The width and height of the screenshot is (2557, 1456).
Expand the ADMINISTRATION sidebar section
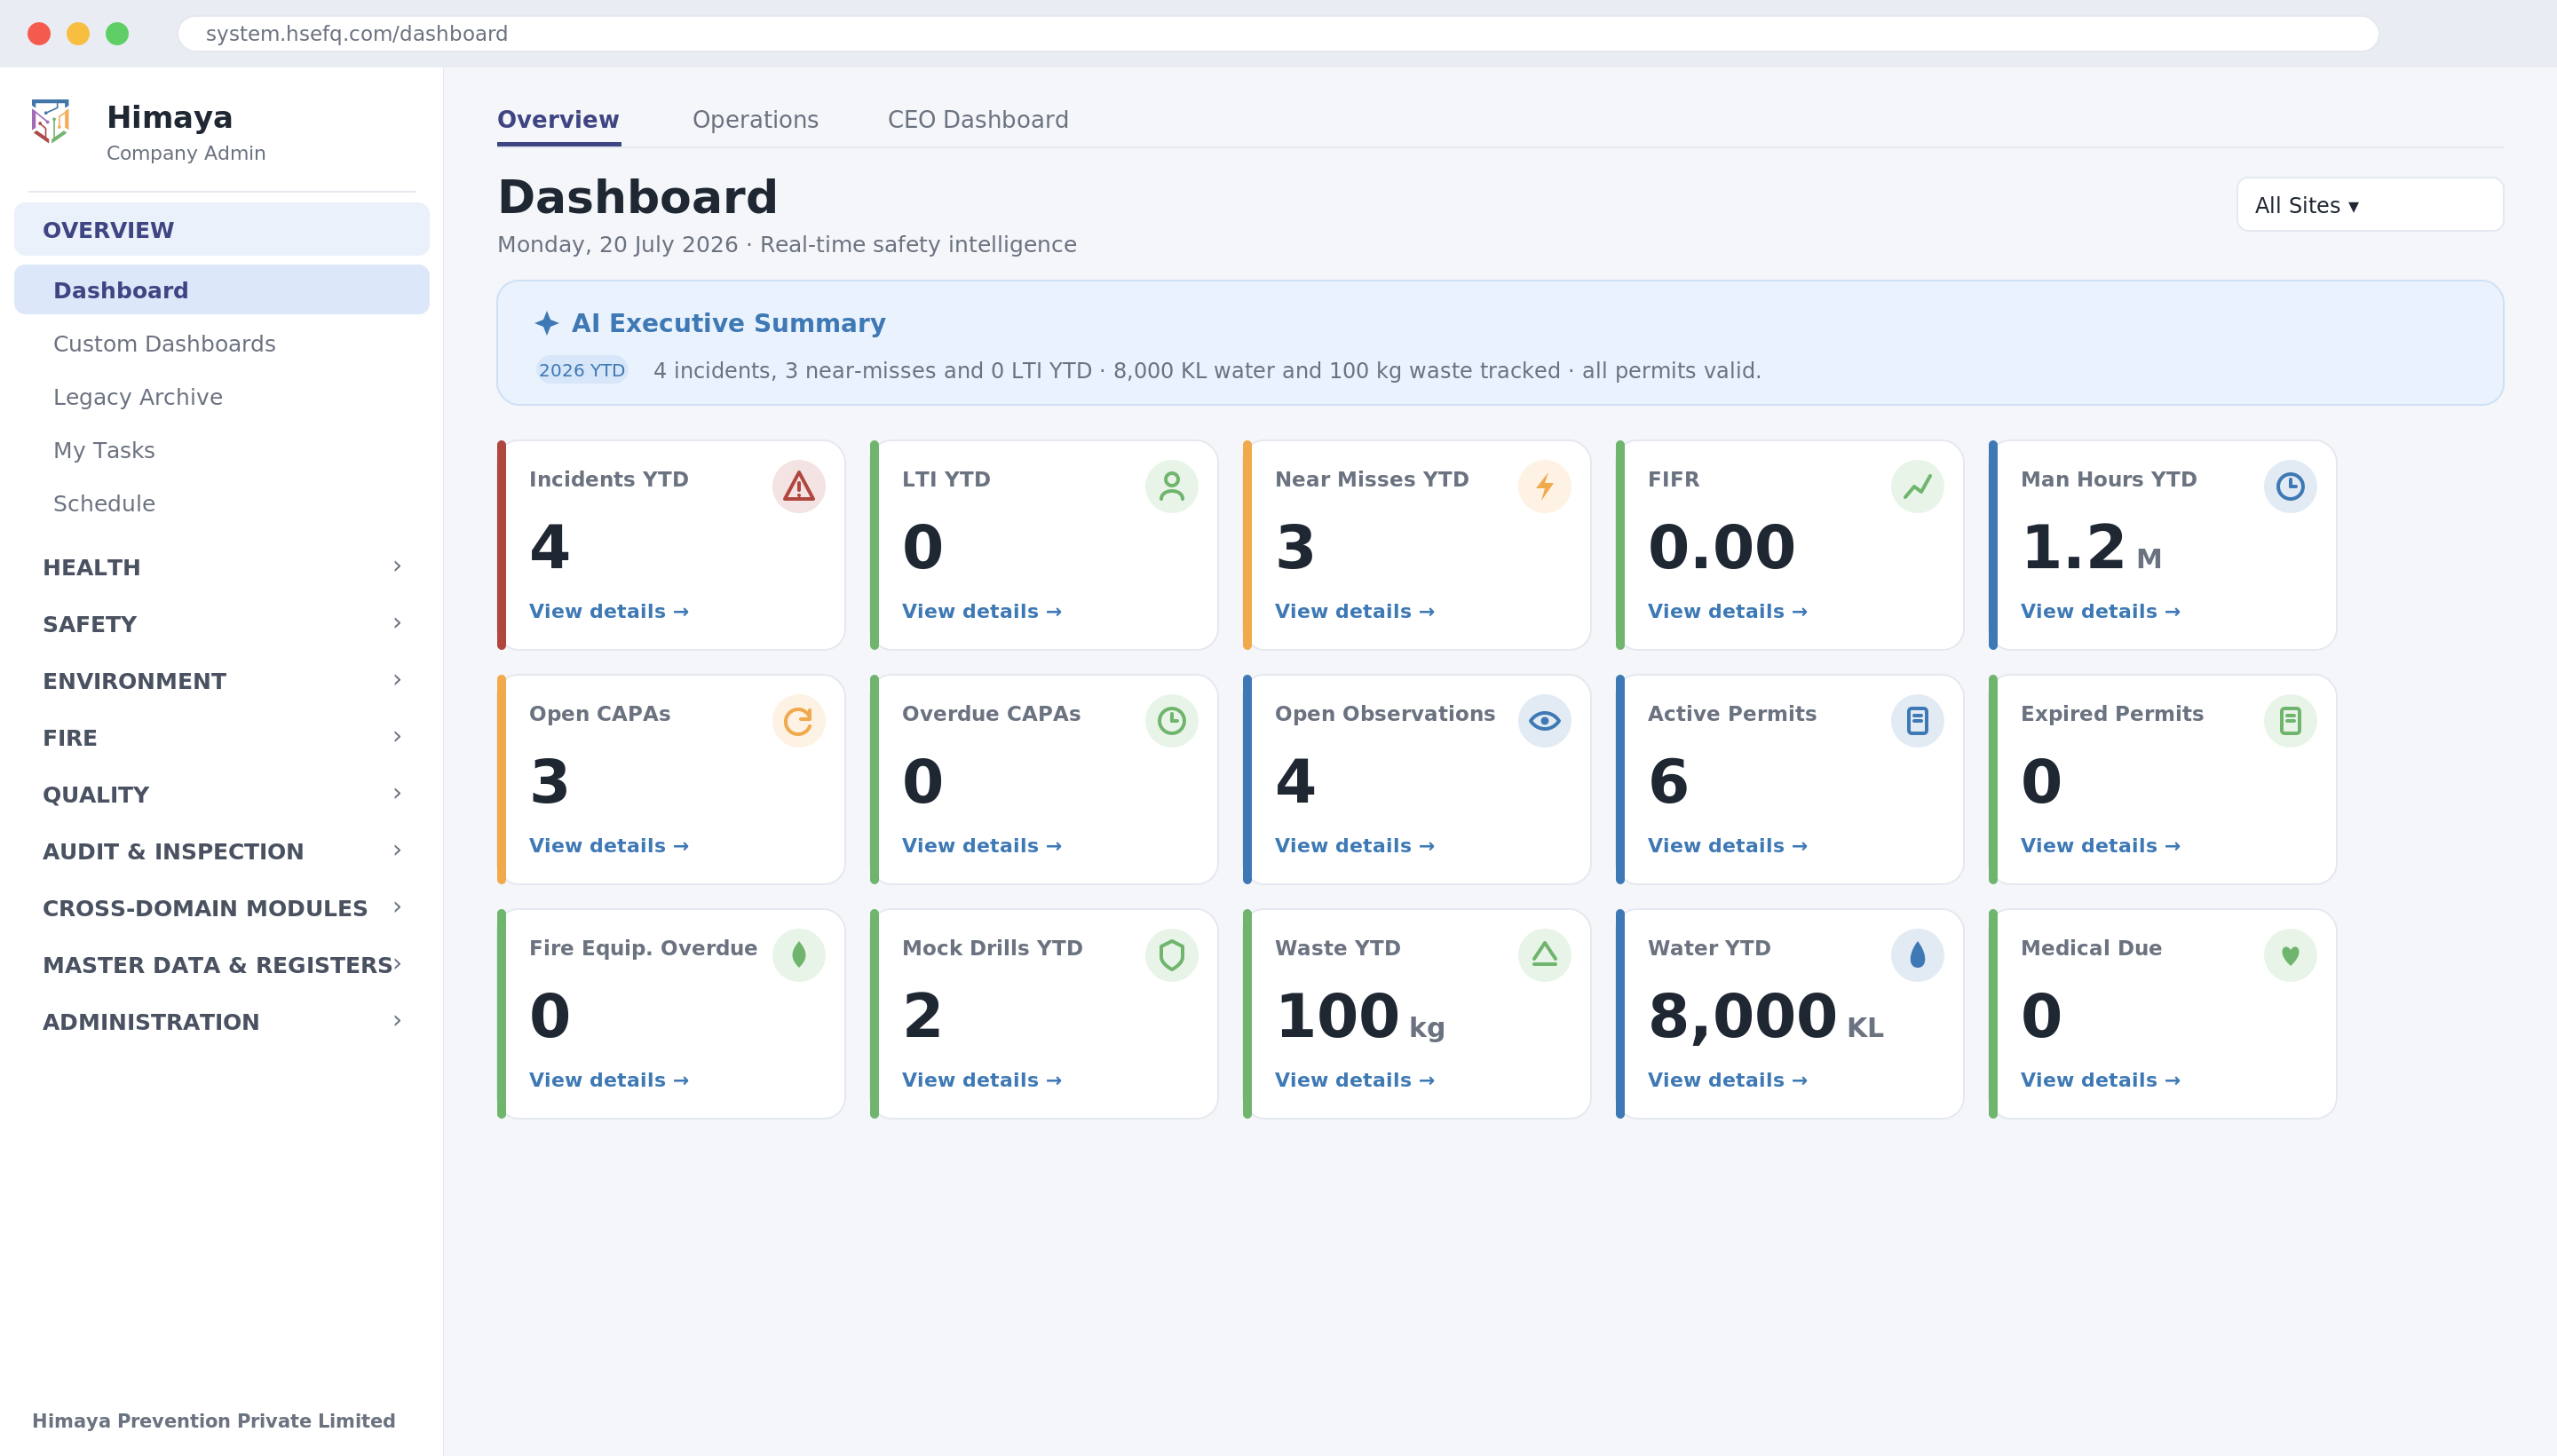tap(221, 1022)
